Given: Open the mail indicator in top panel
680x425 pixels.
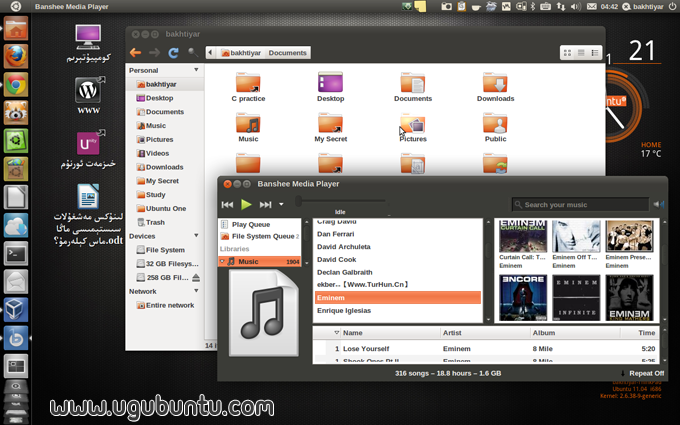Looking at the screenshot, I should click(x=592, y=7).
